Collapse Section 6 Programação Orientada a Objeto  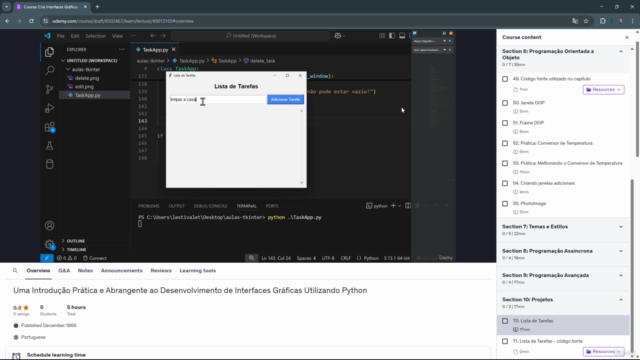click(x=621, y=51)
